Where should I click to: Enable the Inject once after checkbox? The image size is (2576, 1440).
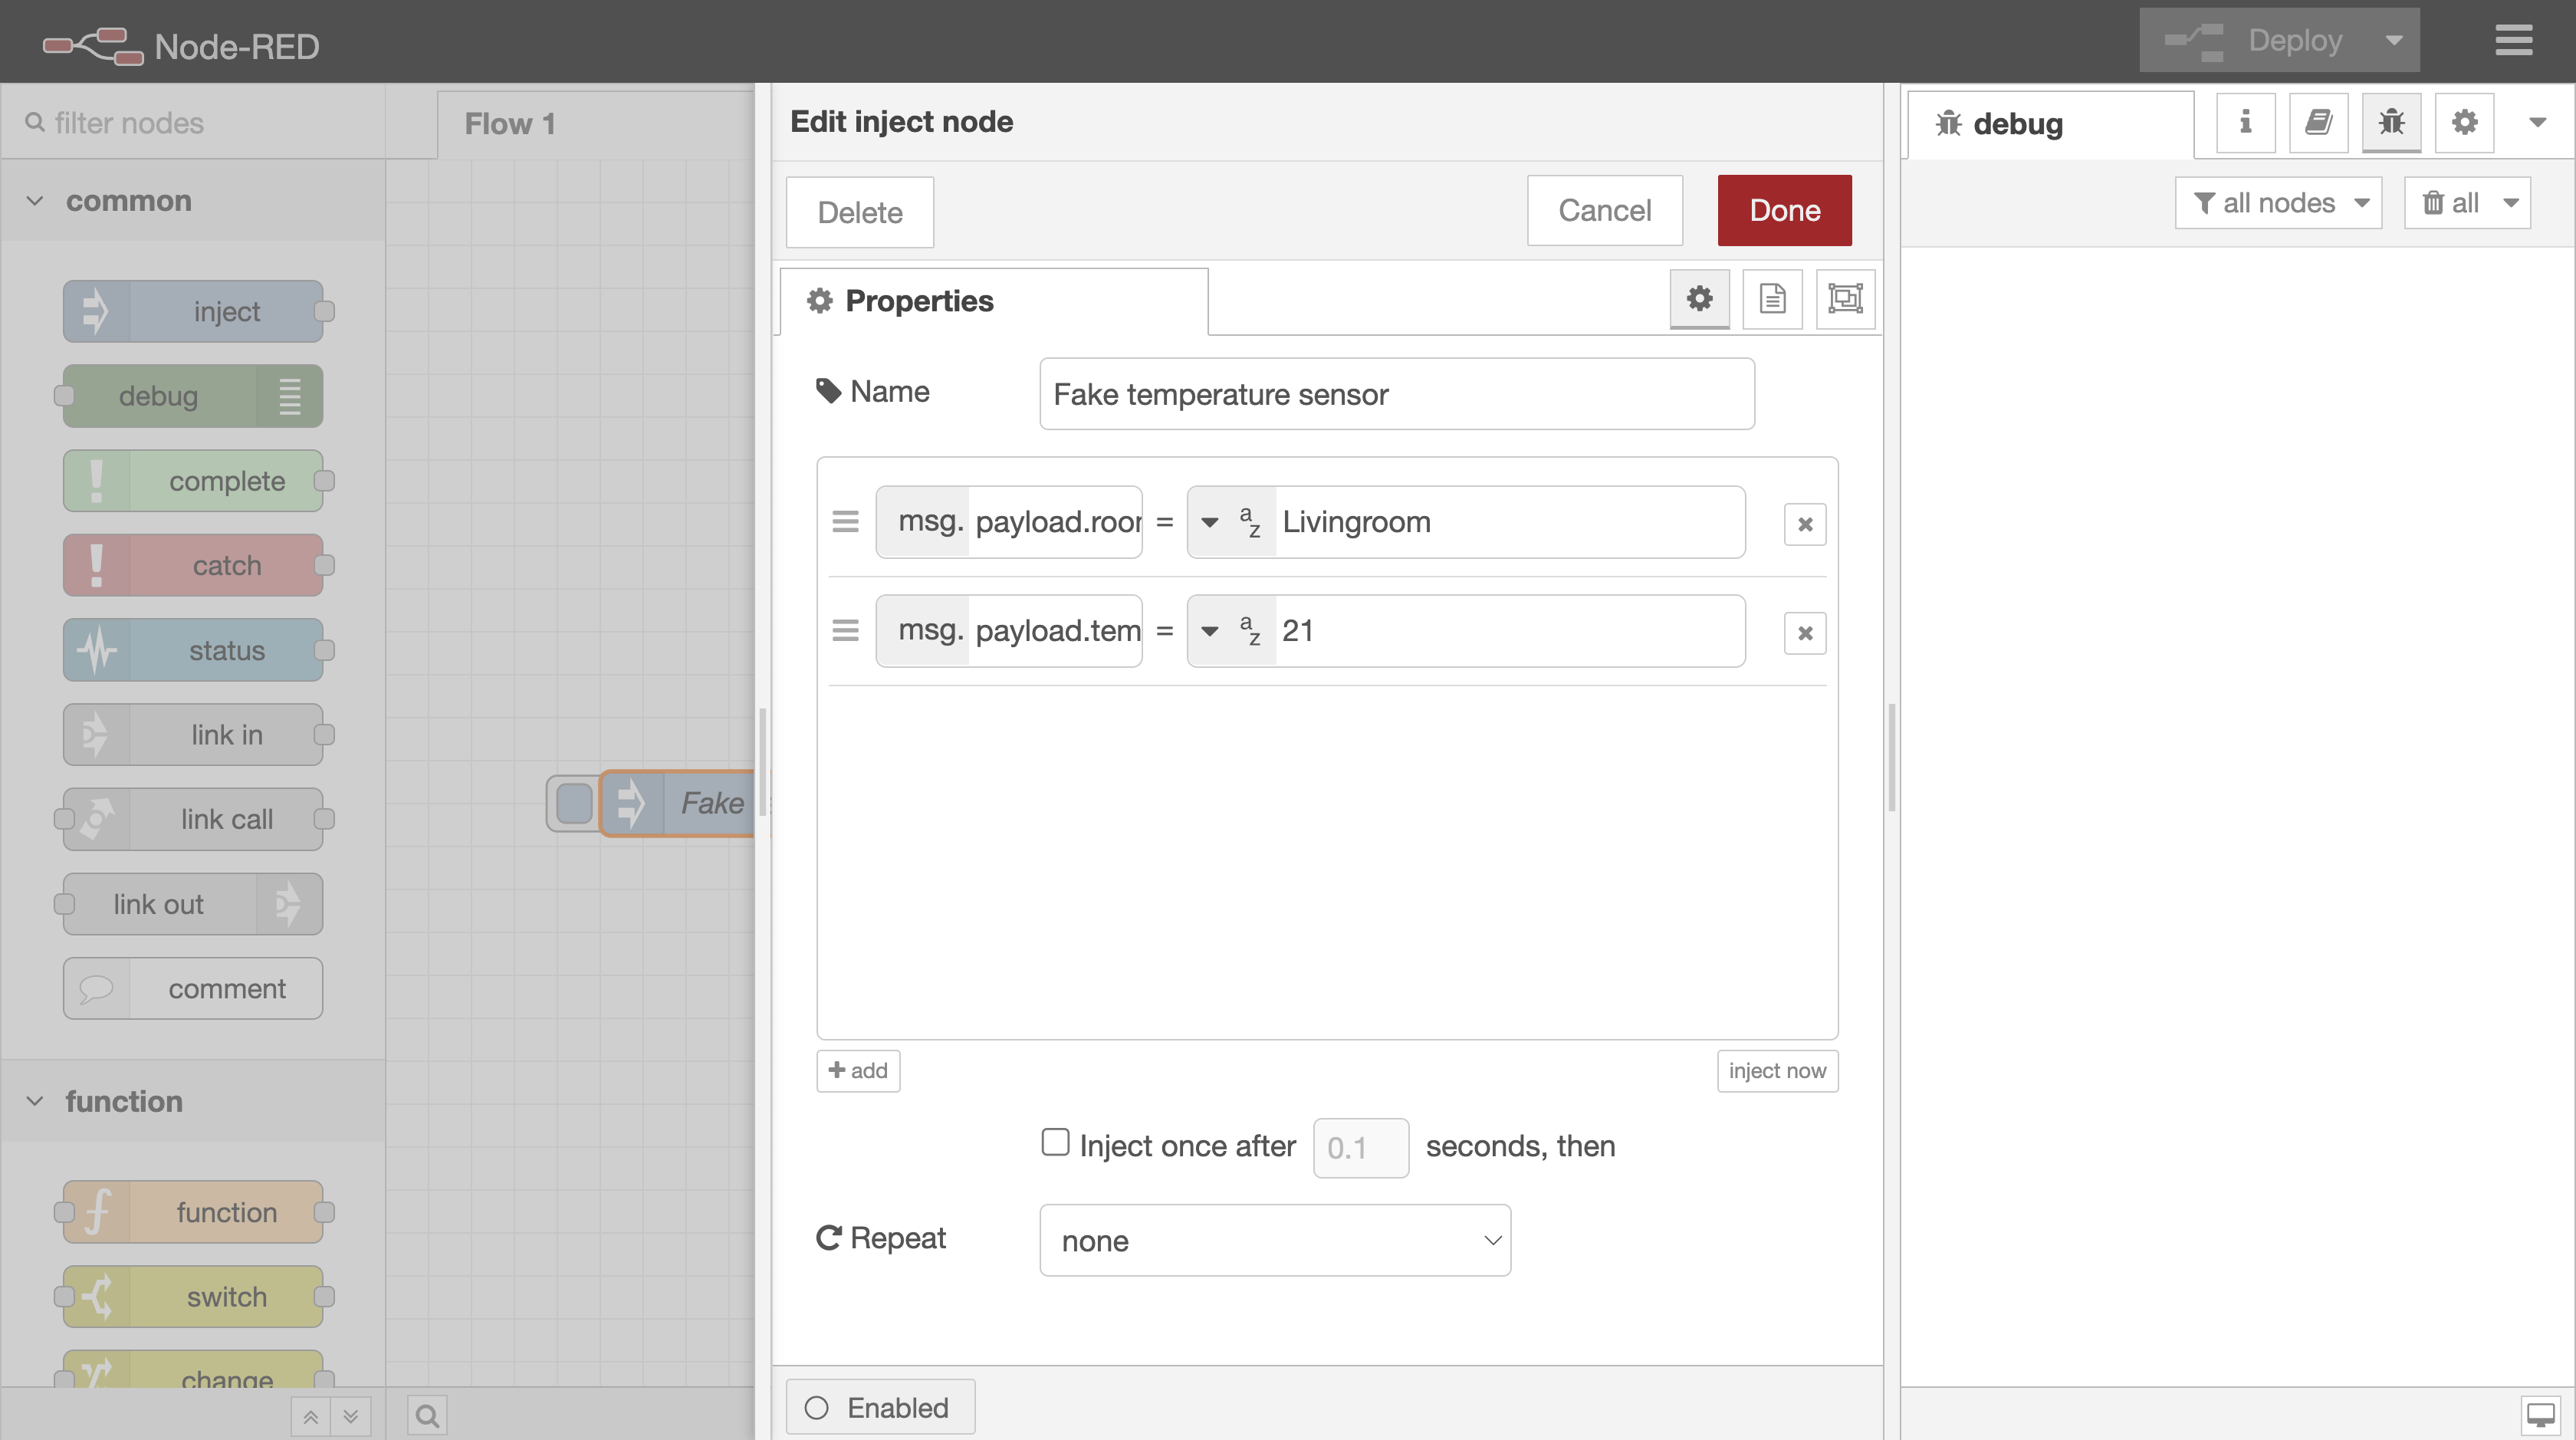coord(1055,1142)
